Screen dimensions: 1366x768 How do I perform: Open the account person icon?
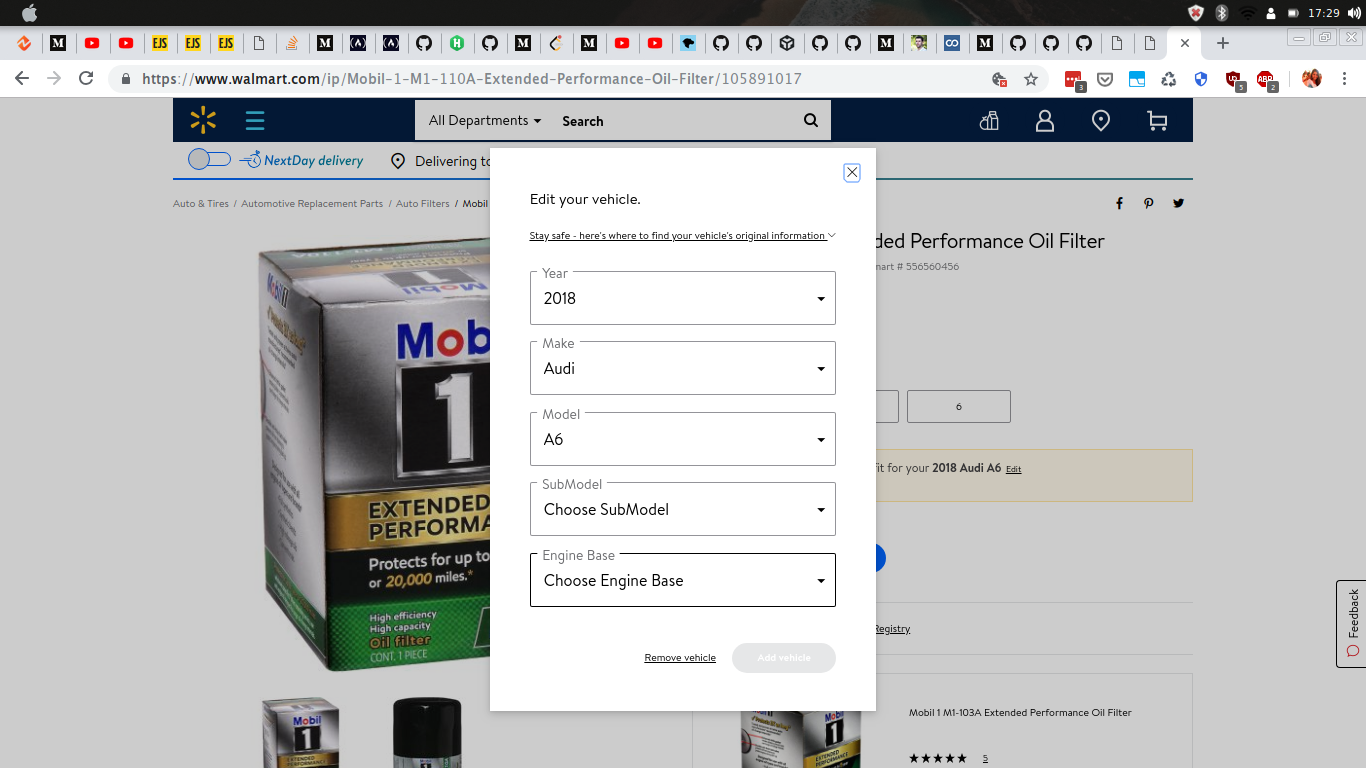[x=1045, y=120]
